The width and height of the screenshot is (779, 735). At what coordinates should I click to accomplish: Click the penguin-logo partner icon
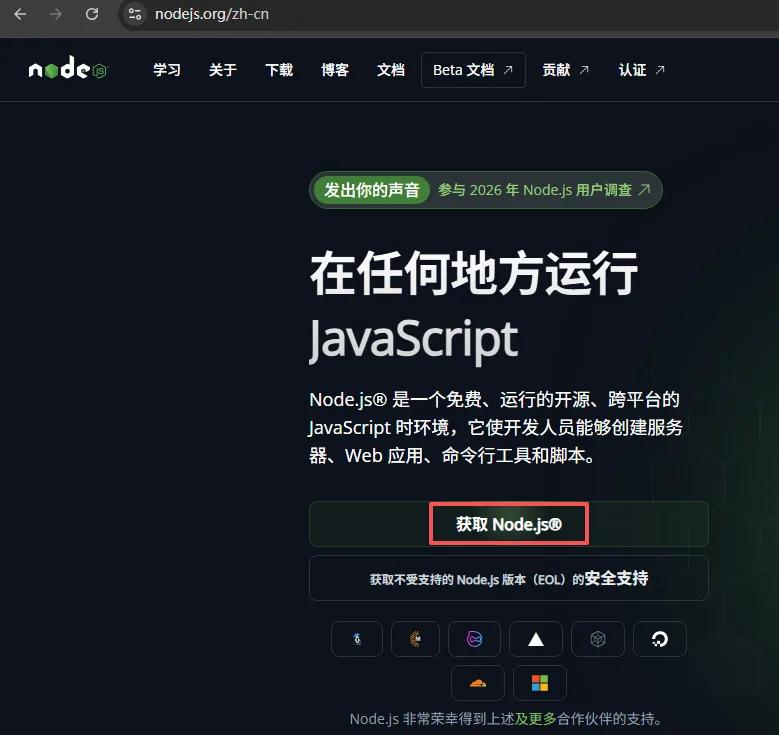tap(357, 639)
